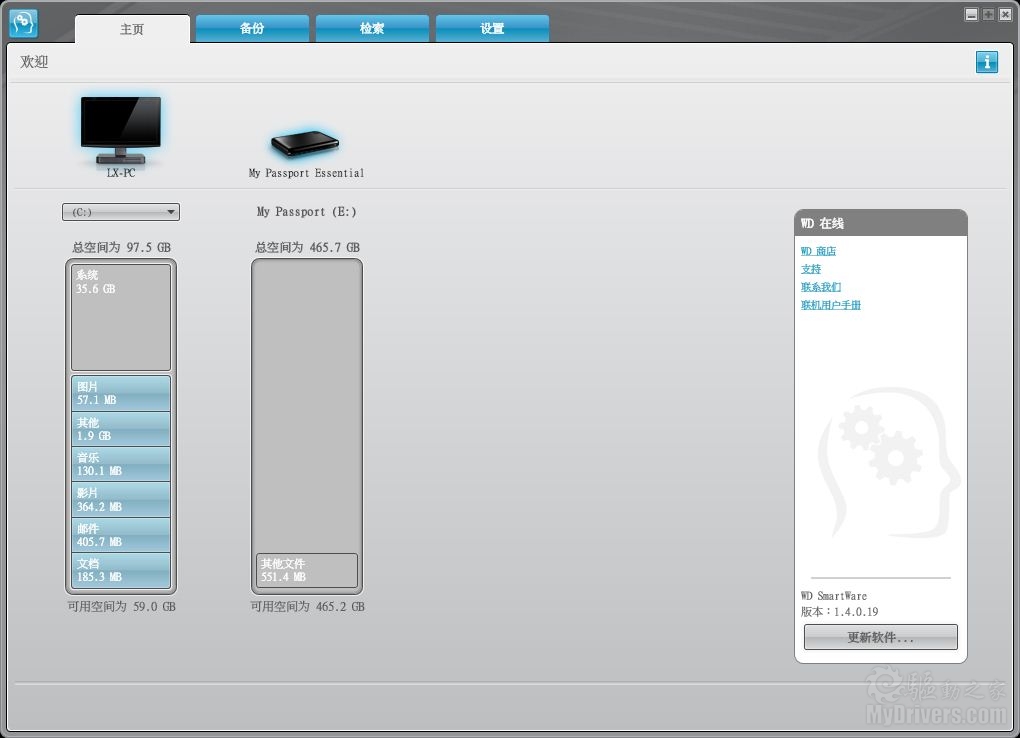This screenshot has height=738, width=1020.
Task: Select the 系统 35.6 GB category block
Action: tap(121, 318)
